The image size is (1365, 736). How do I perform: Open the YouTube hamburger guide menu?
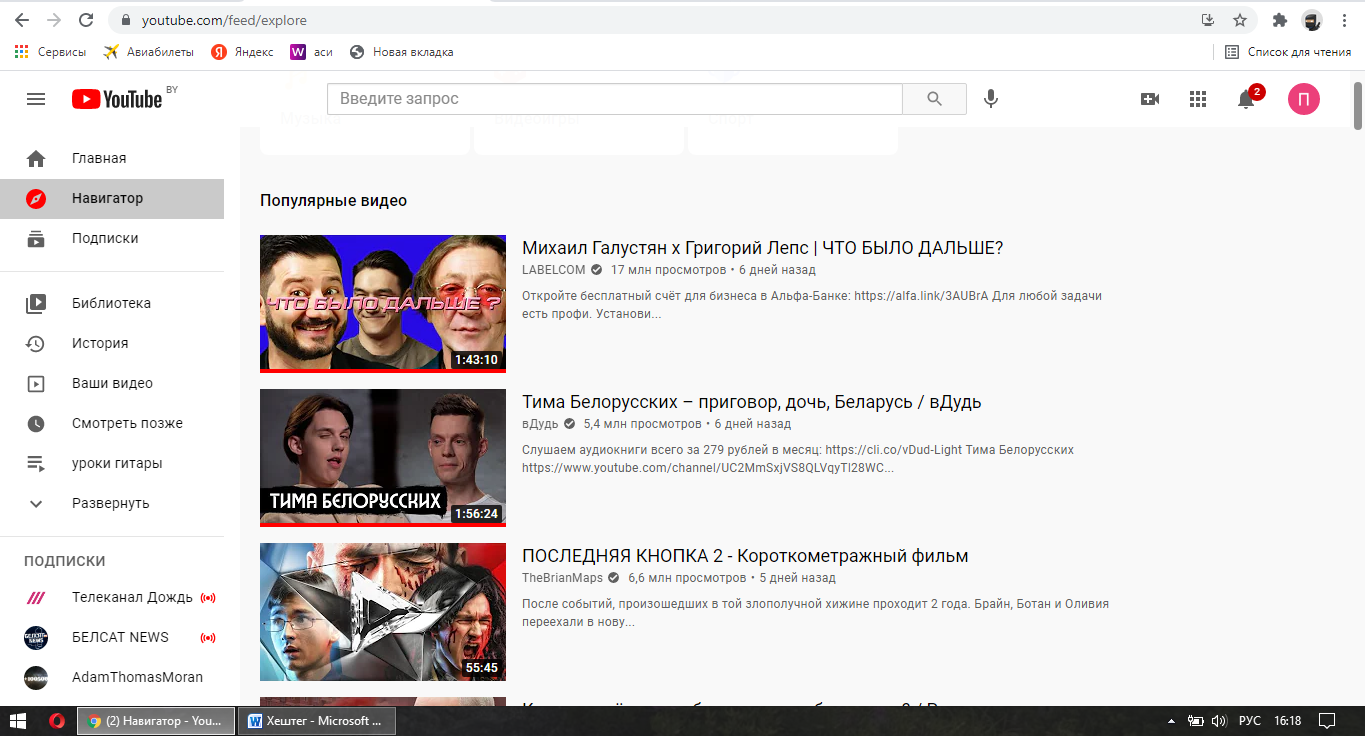click(36, 99)
